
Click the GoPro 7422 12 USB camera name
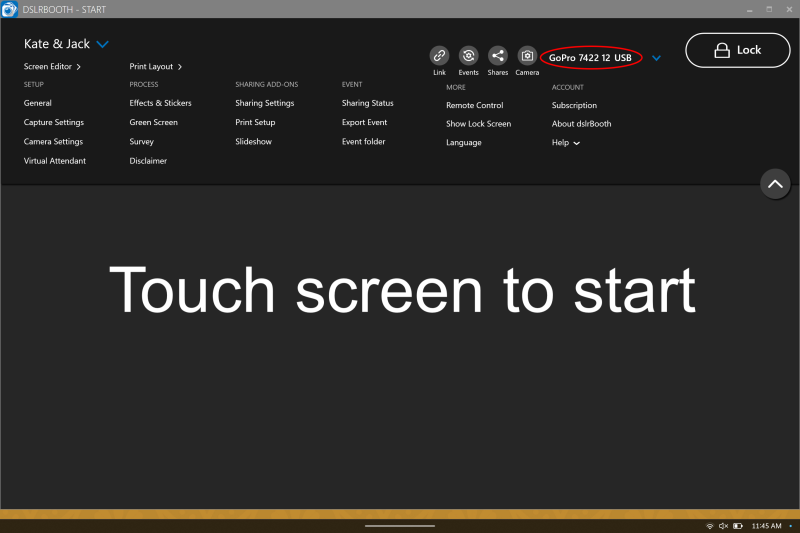coord(590,58)
